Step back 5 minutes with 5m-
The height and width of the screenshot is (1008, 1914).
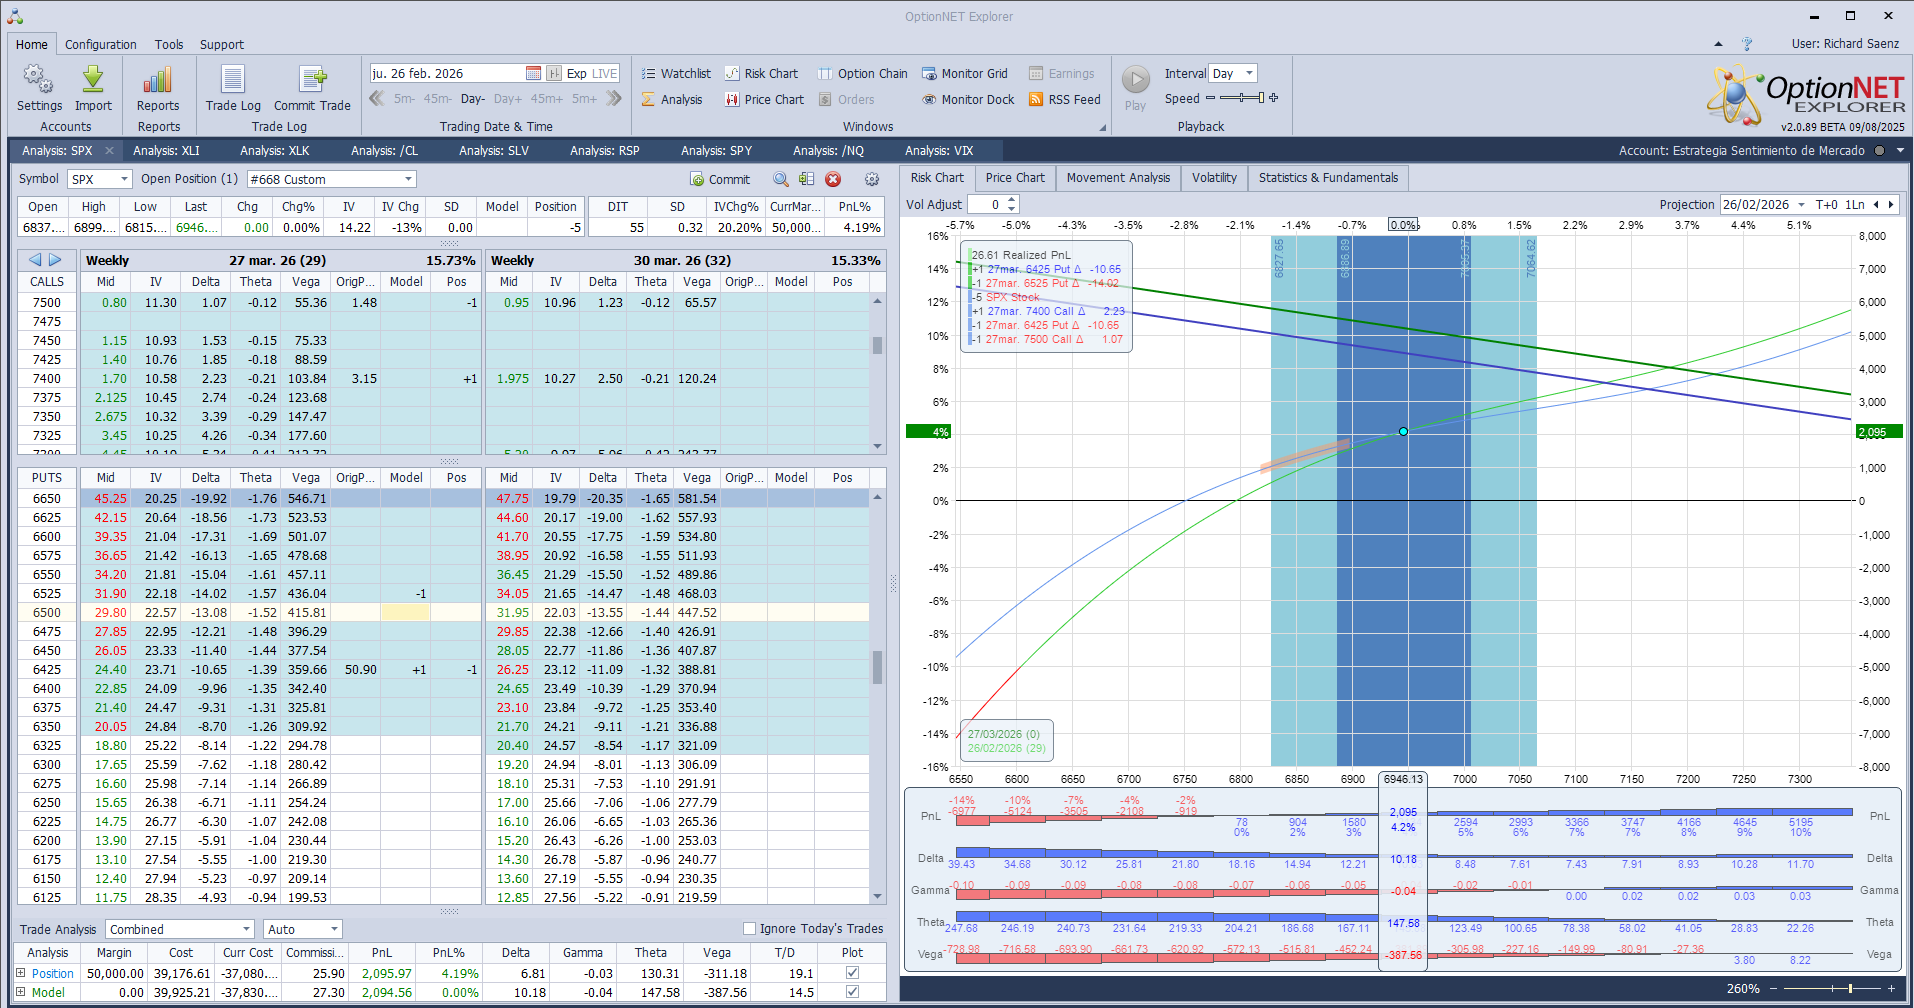click(x=404, y=99)
